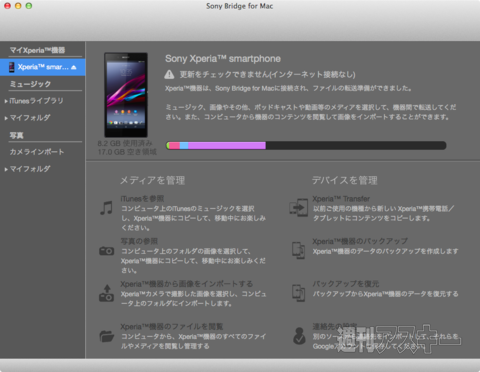Expand マイフォルダ under 写真
The width and height of the screenshot is (480, 372).
point(6,169)
